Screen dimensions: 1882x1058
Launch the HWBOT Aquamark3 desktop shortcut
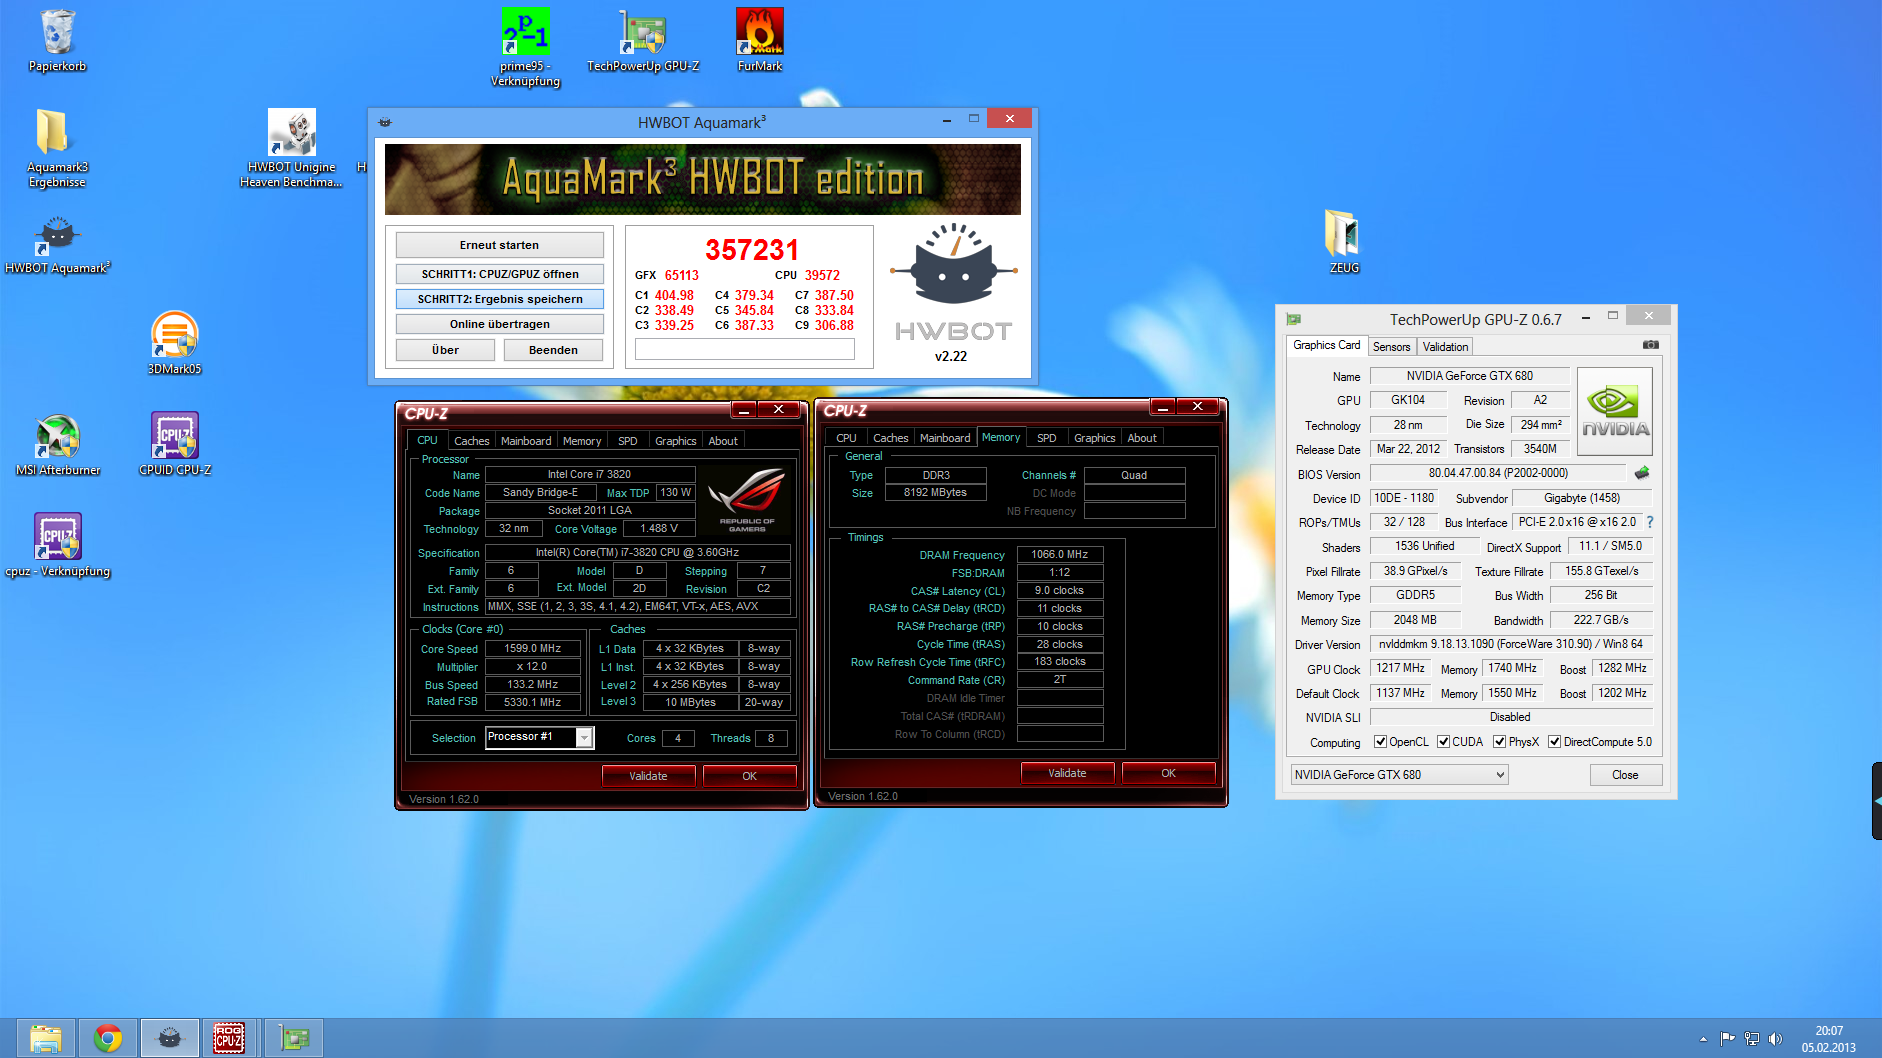click(x=58, y=246)
